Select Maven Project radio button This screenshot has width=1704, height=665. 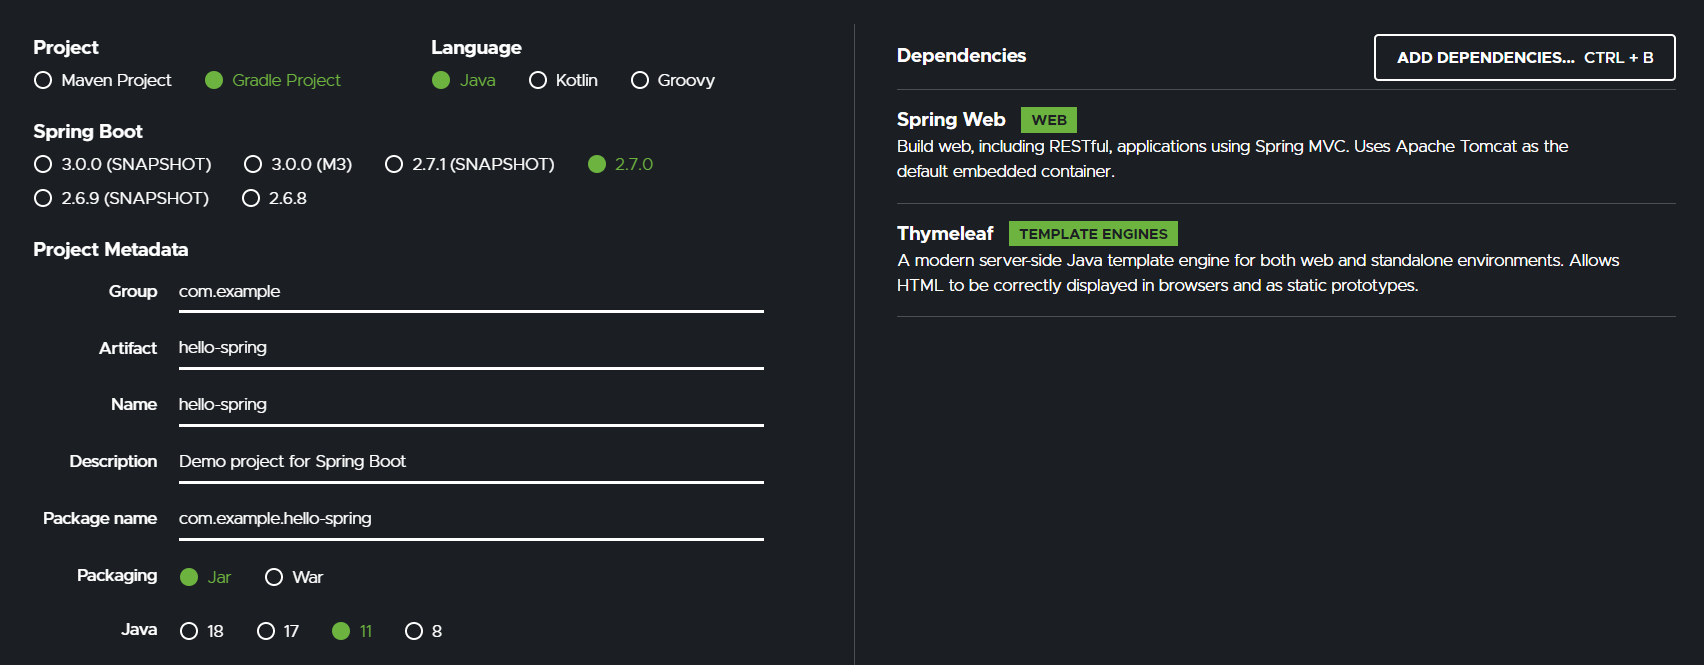(x=43, y=80)
